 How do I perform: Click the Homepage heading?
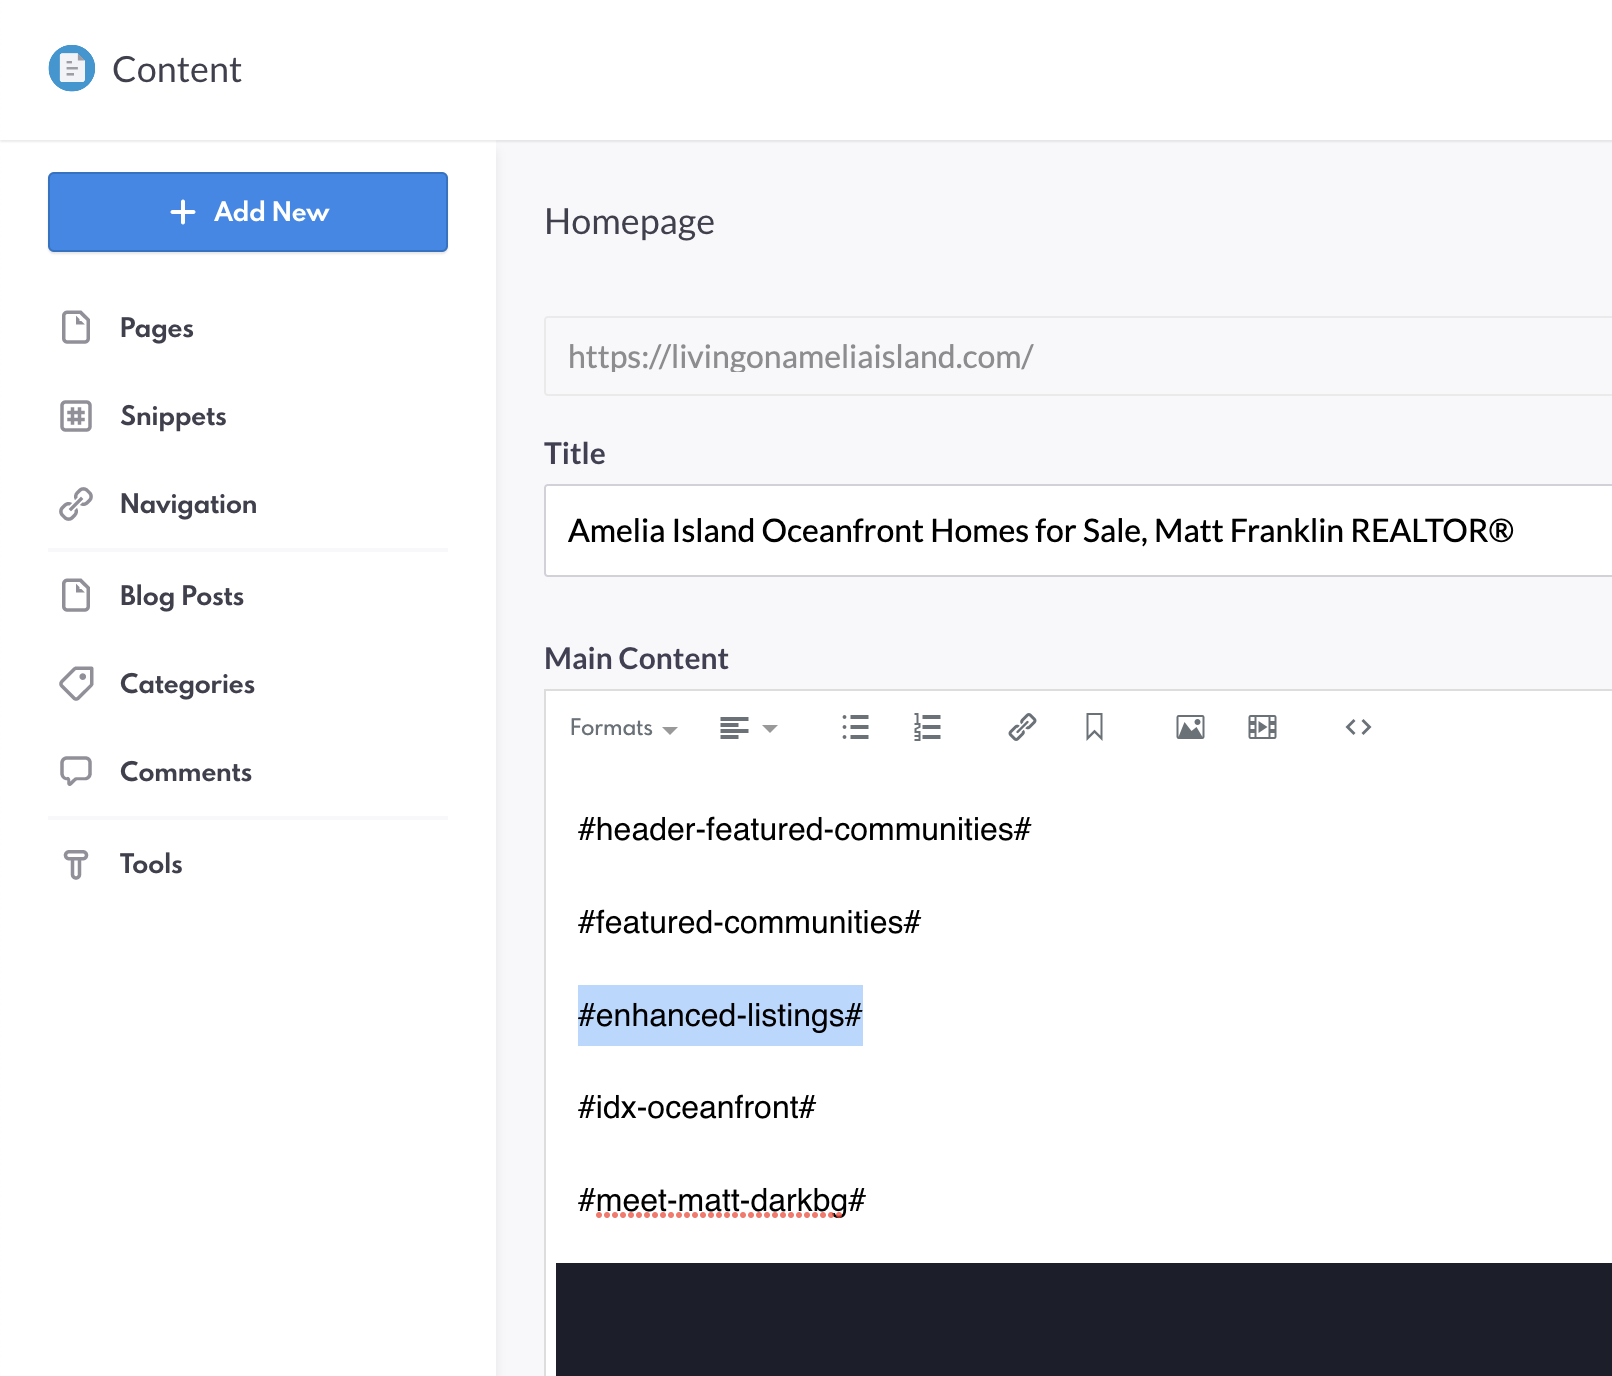(x=629, y=222)
